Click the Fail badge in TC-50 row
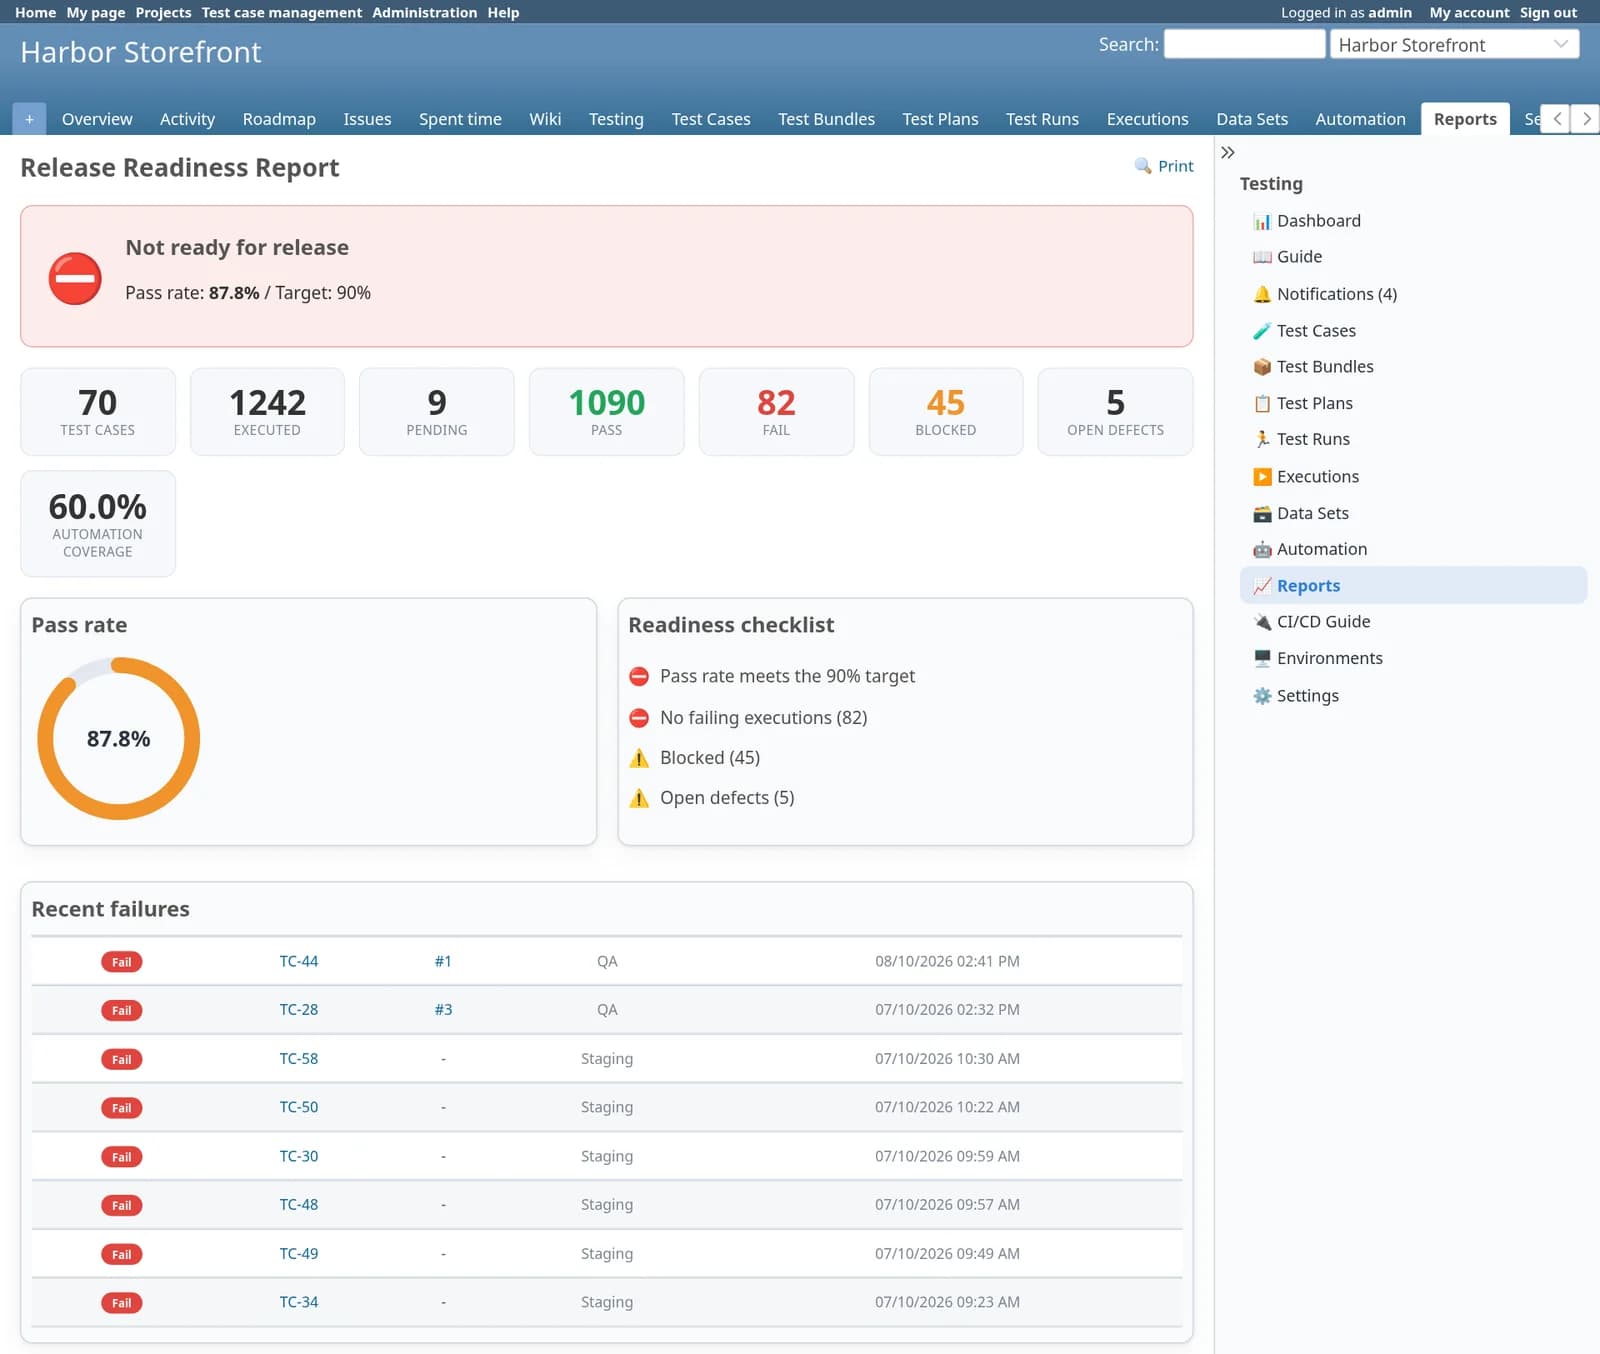The width and height of the screenshot is (1600, 1354). click(121, 1108)
